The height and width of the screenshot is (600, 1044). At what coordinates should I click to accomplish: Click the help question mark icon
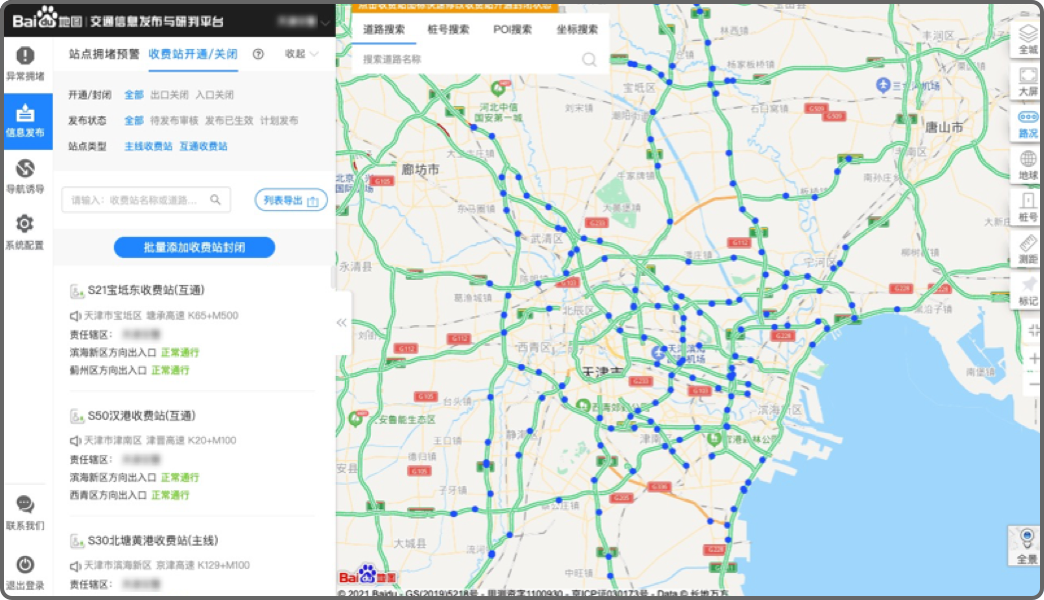[258, 54]
